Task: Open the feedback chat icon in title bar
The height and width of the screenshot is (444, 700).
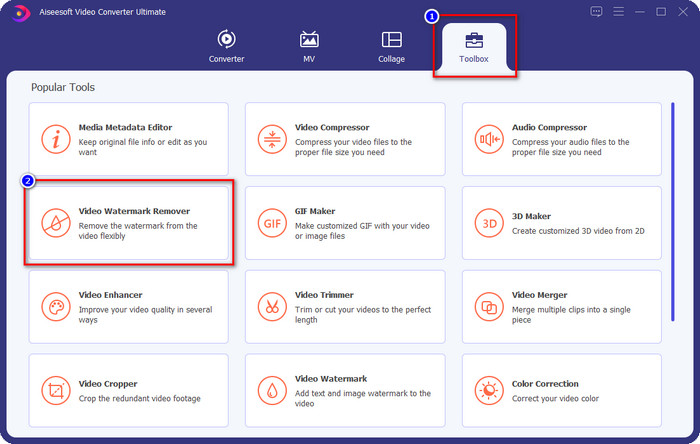Action: click(x=597, y=12)
